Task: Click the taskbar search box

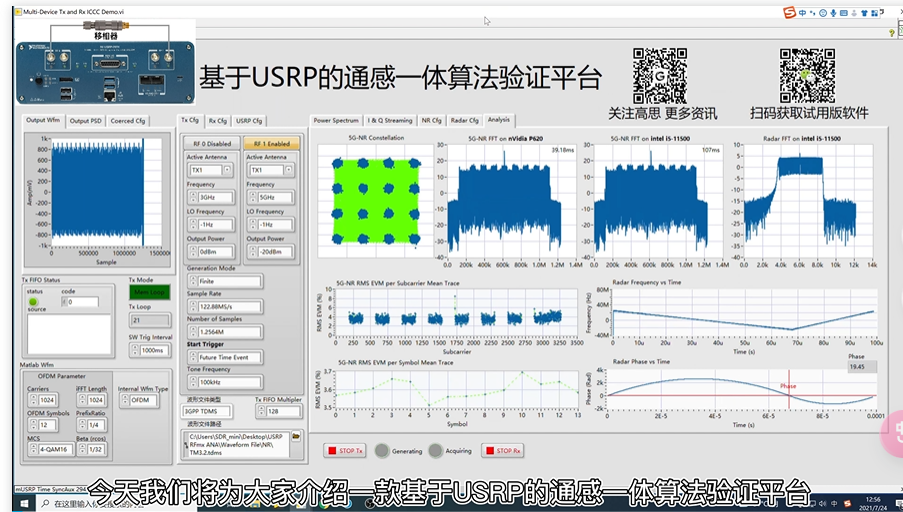Action: pos(115,503)
